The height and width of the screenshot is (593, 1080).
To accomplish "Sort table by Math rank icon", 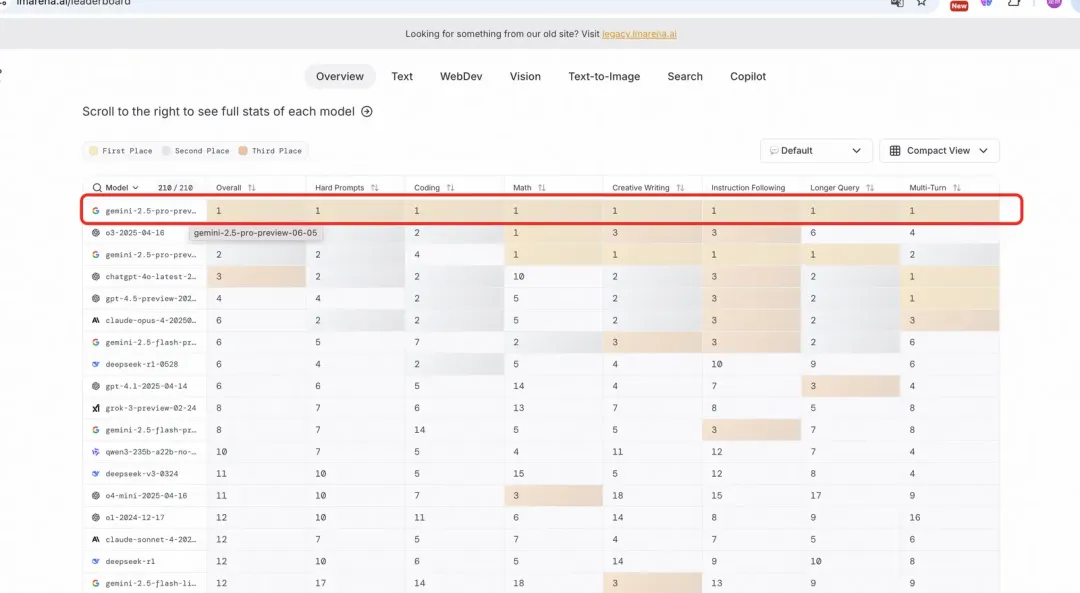I will (x=542, y=188).
